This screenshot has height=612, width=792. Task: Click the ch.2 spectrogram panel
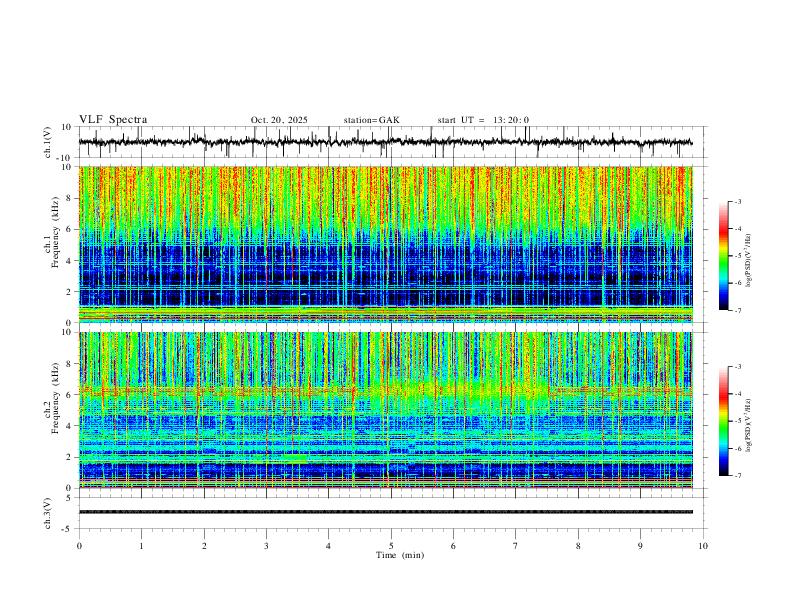(x=385, y=410)
